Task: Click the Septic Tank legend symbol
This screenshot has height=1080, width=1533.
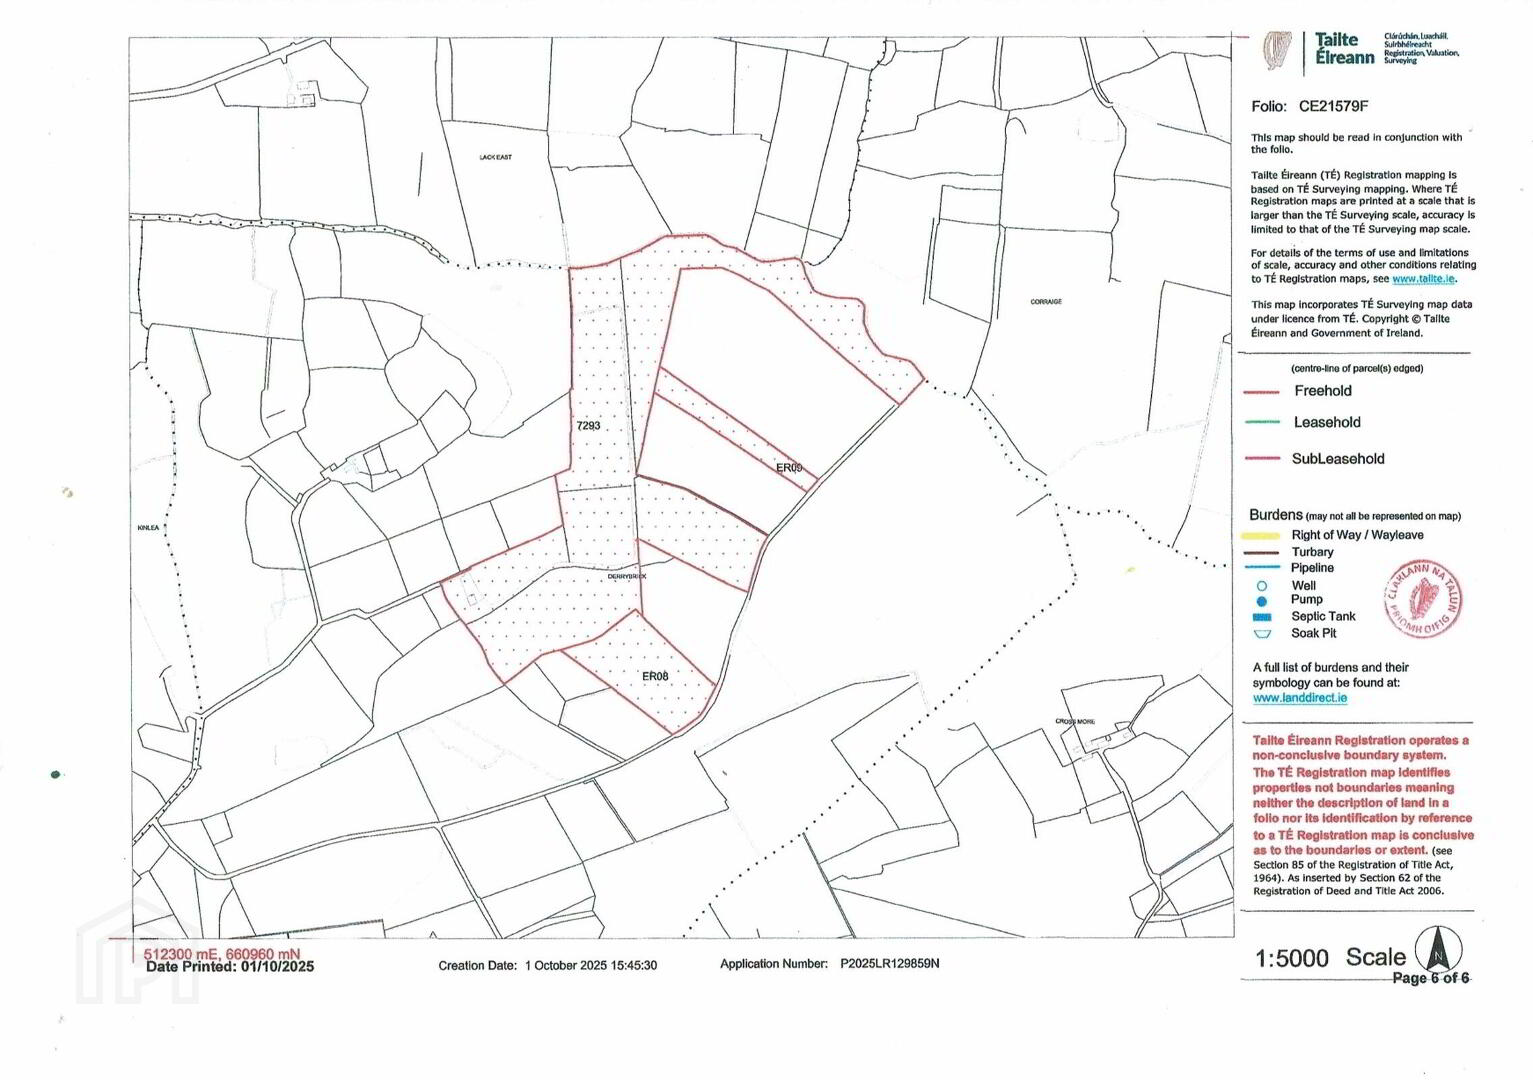Action: (x=1262, y=617)
